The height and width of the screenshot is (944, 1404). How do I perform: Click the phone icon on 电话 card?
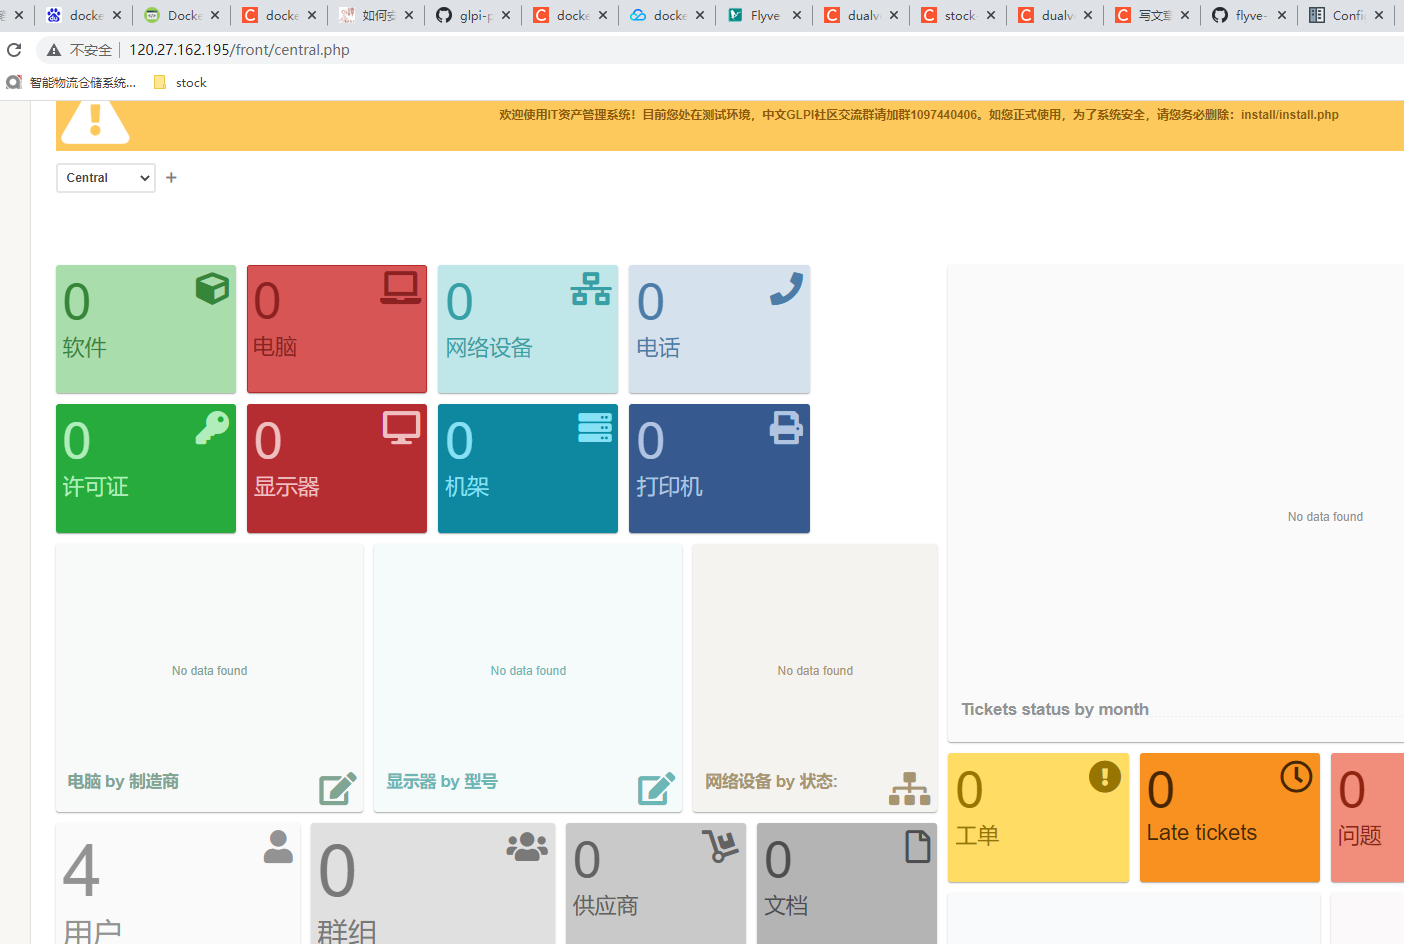pyautogui.click(x=785, y=288)
